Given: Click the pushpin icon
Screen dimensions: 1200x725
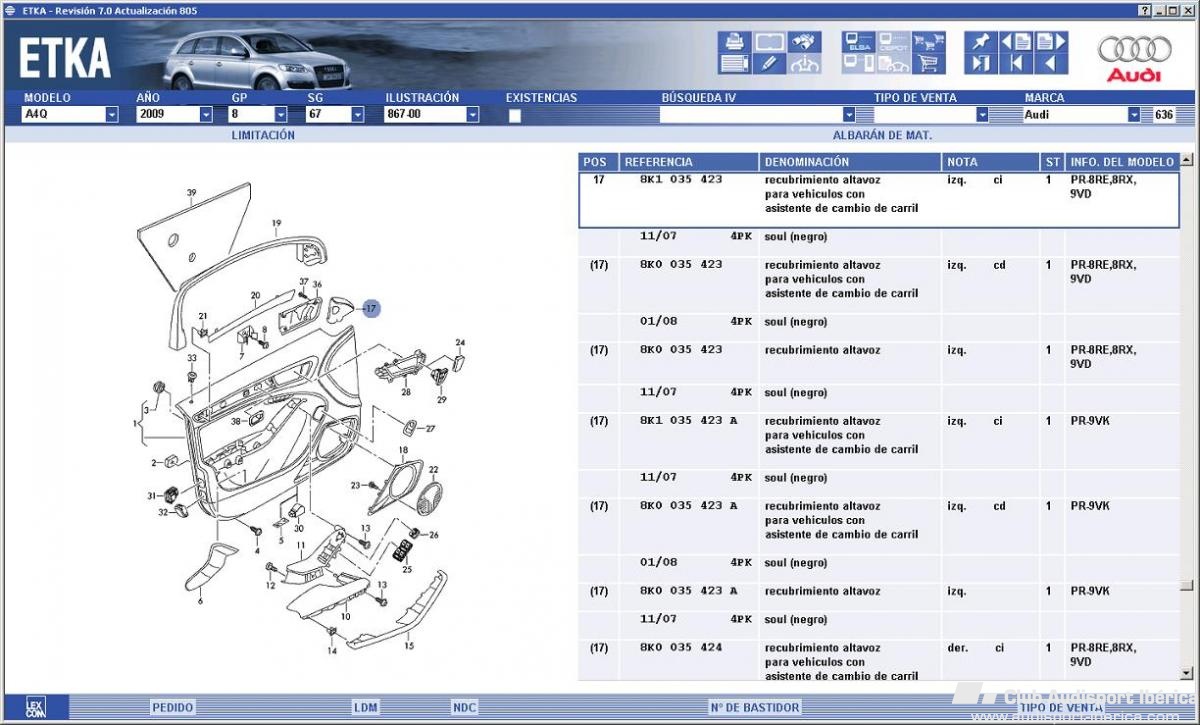Looking at the screenshot, I should click(x=981, y=42).
